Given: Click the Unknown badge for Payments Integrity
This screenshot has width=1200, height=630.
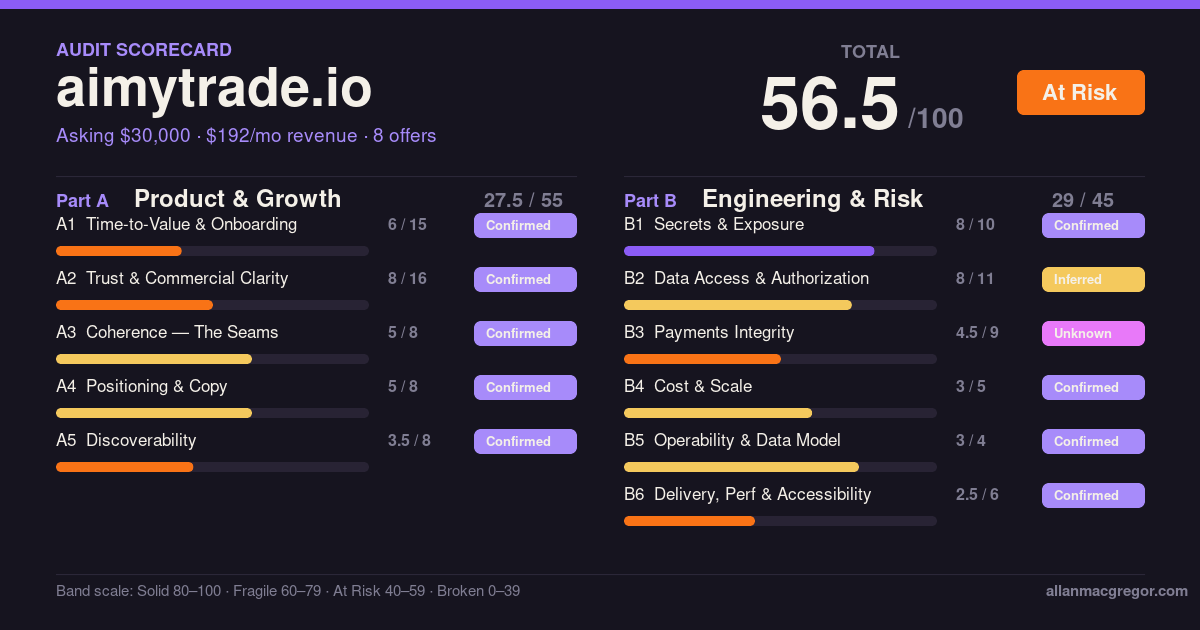Looking at the screenshot, I should pyautogui.click(x=1093, y=333).
